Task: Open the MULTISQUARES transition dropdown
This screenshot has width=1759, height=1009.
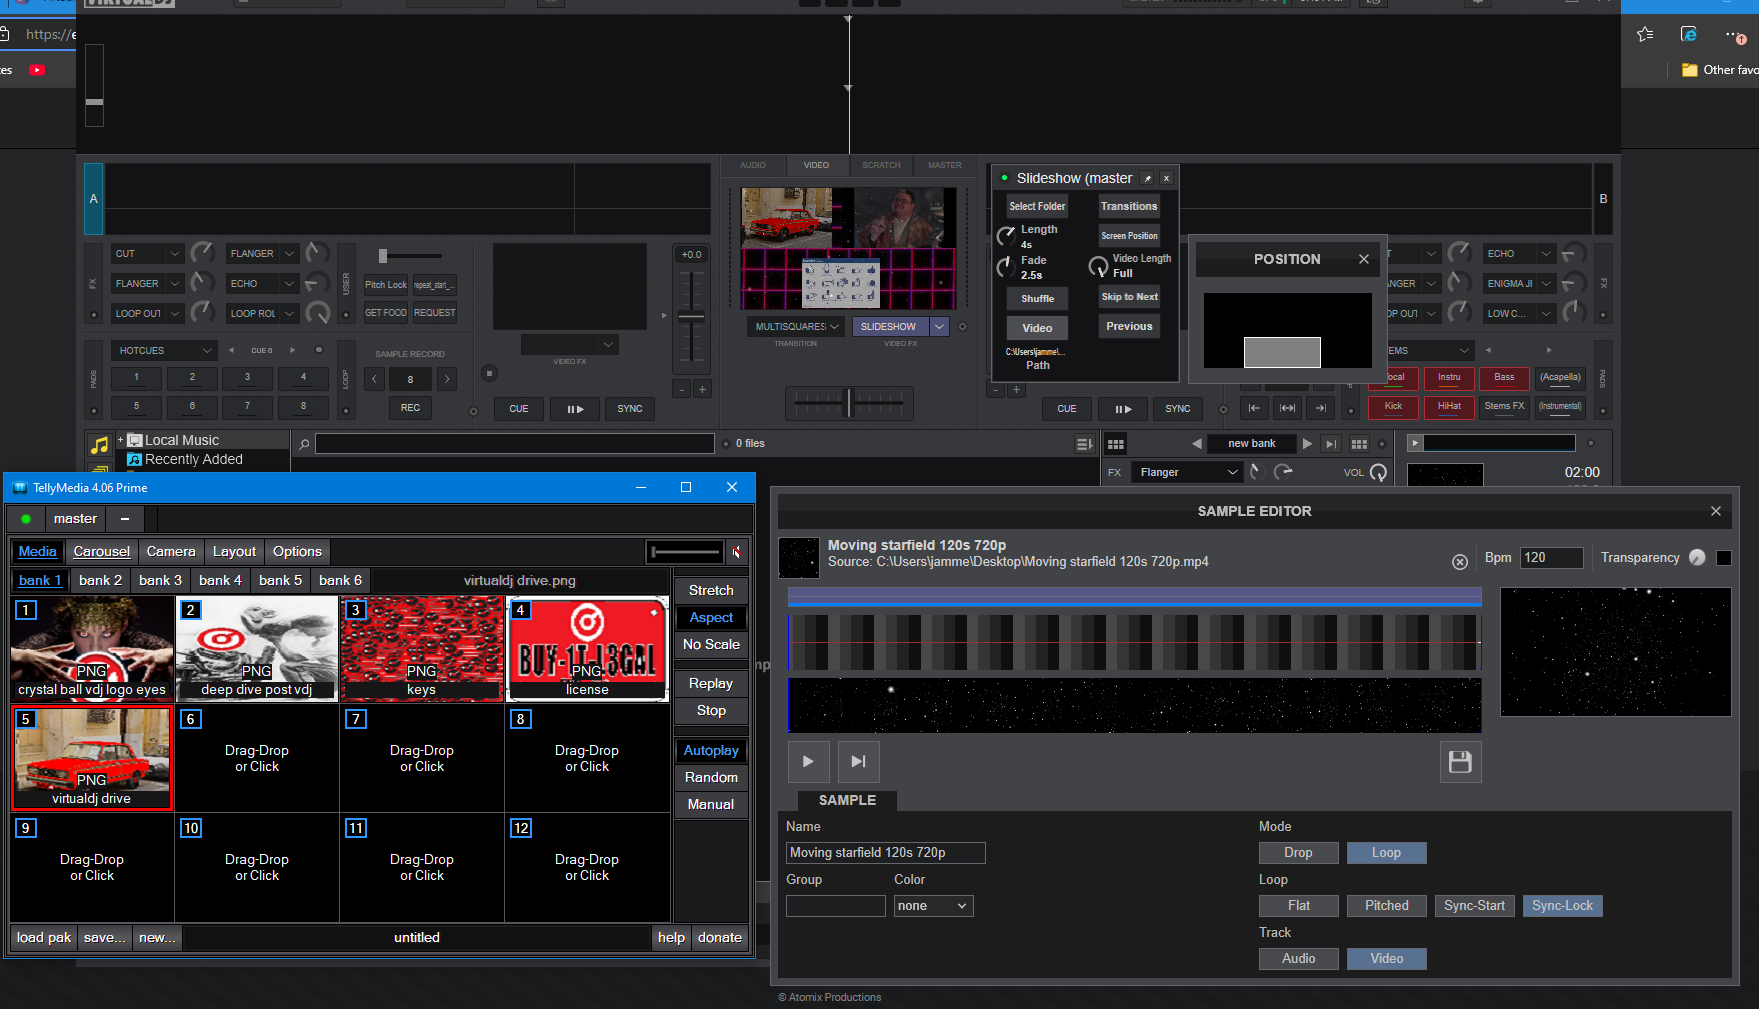Action: [x=797, y=327]
